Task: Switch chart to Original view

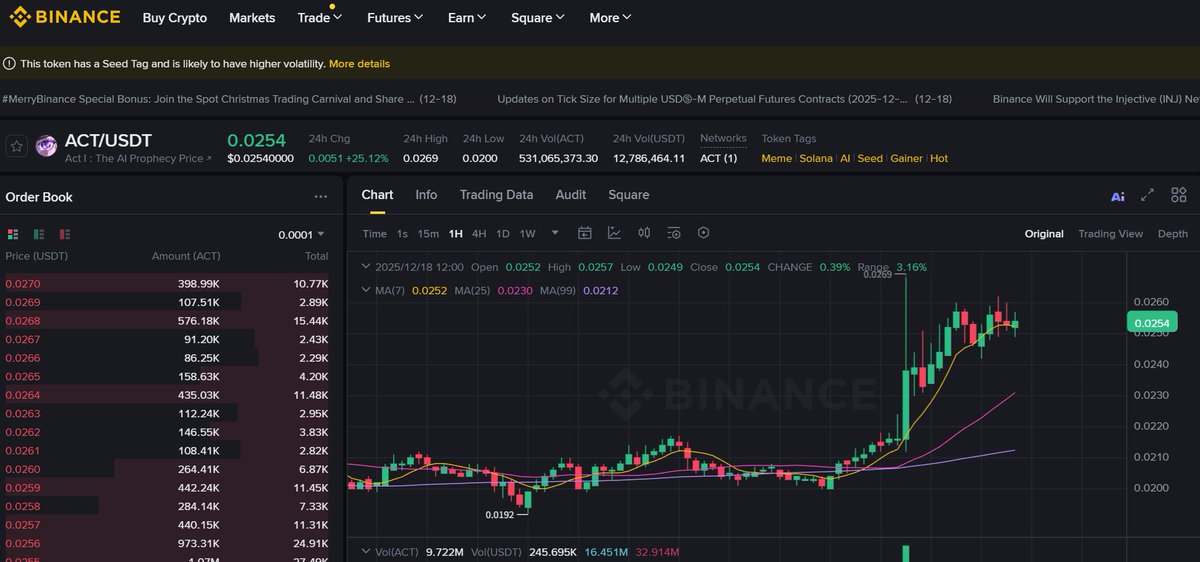Action: click(1044, 234)
